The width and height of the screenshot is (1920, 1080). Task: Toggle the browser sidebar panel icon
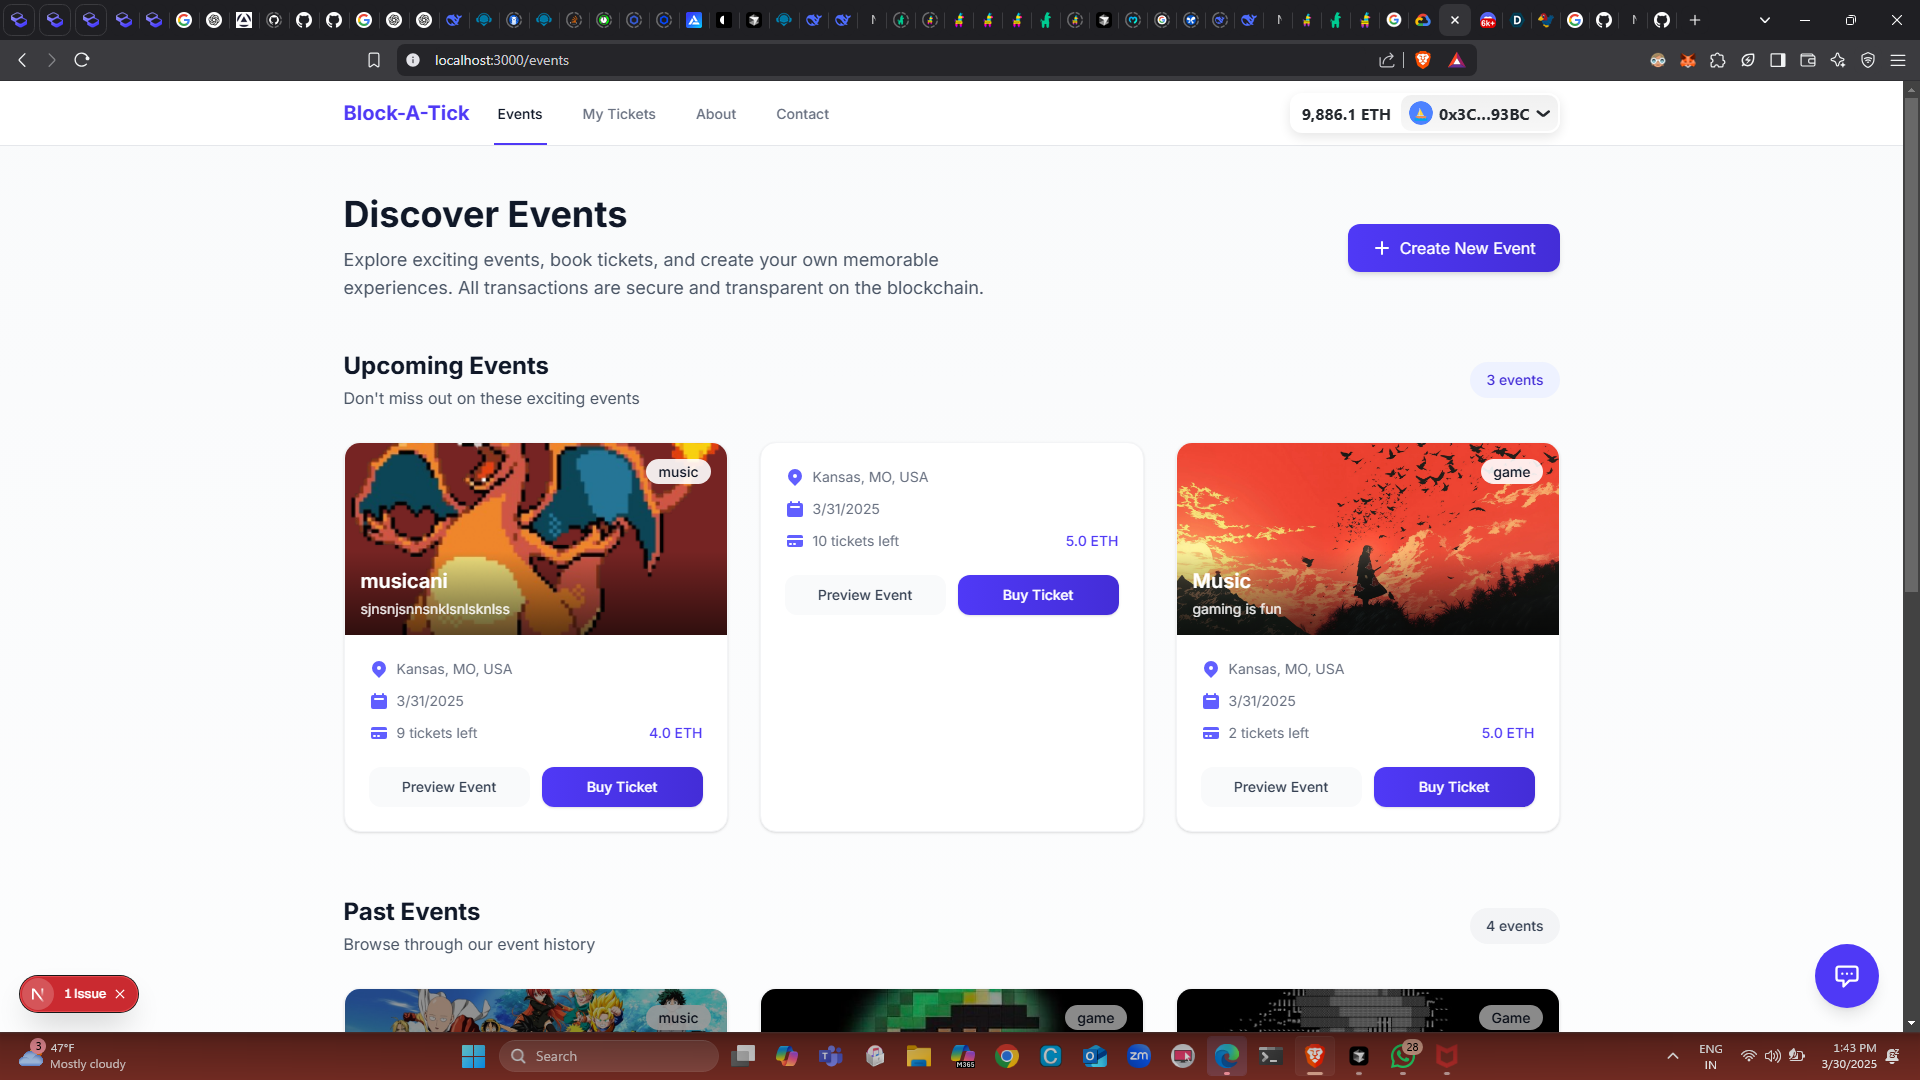coord(1777,60)
